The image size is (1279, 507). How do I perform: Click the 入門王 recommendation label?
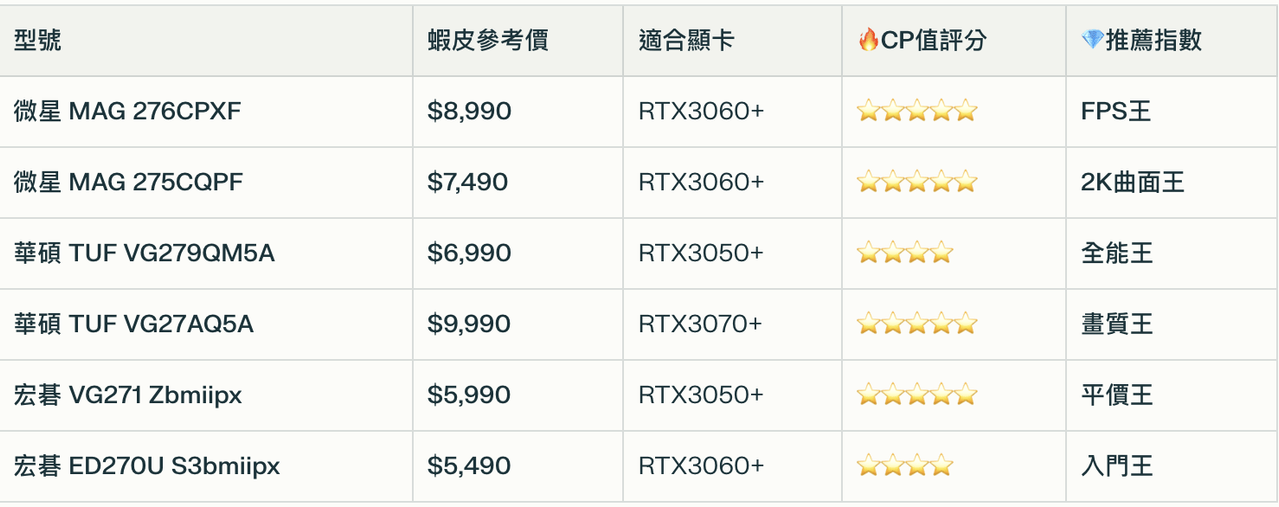(1117, 466)
